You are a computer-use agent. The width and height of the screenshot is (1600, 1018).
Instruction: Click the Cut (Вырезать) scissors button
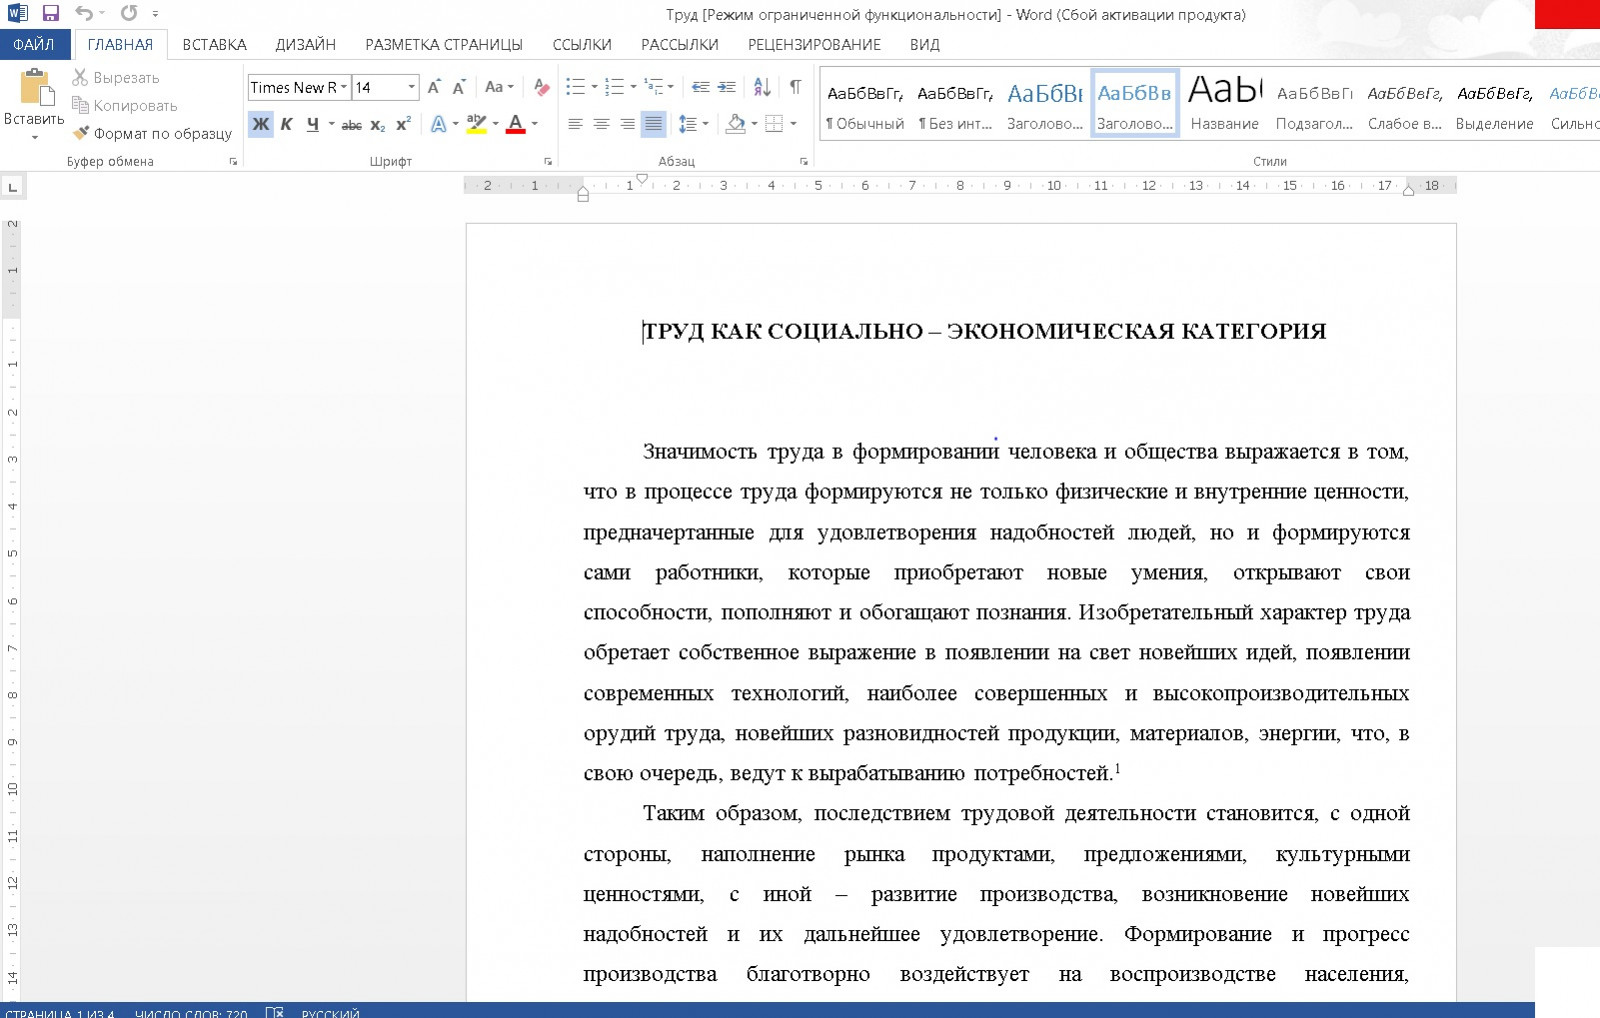point(115,77)
